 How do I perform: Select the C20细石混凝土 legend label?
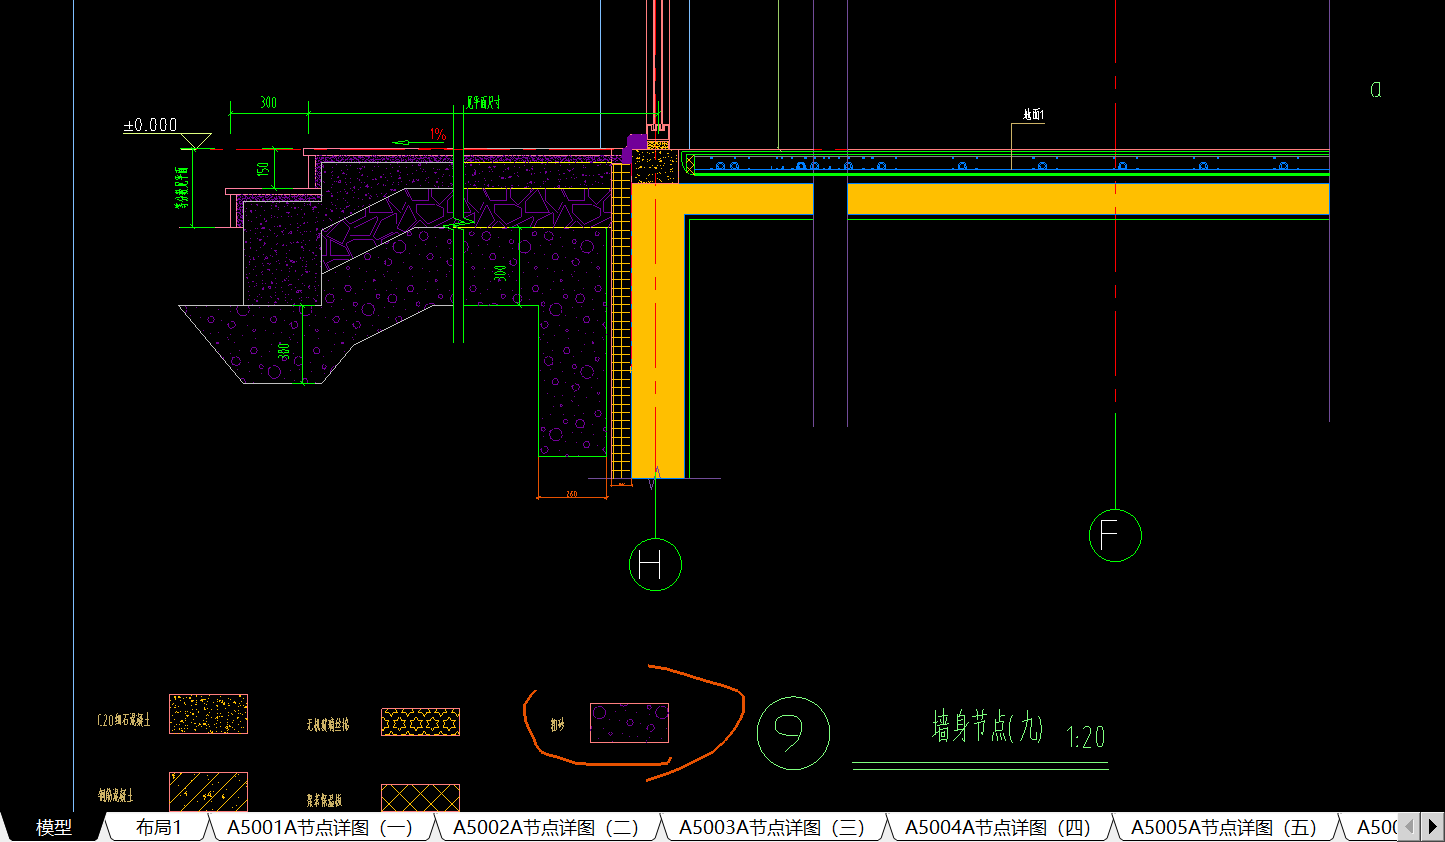point(124,720)
